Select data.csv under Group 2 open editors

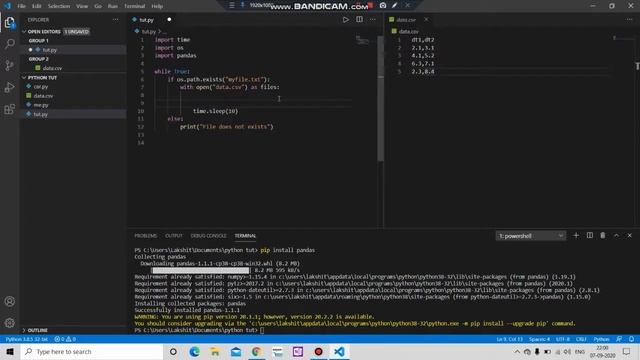click(52, 68)
